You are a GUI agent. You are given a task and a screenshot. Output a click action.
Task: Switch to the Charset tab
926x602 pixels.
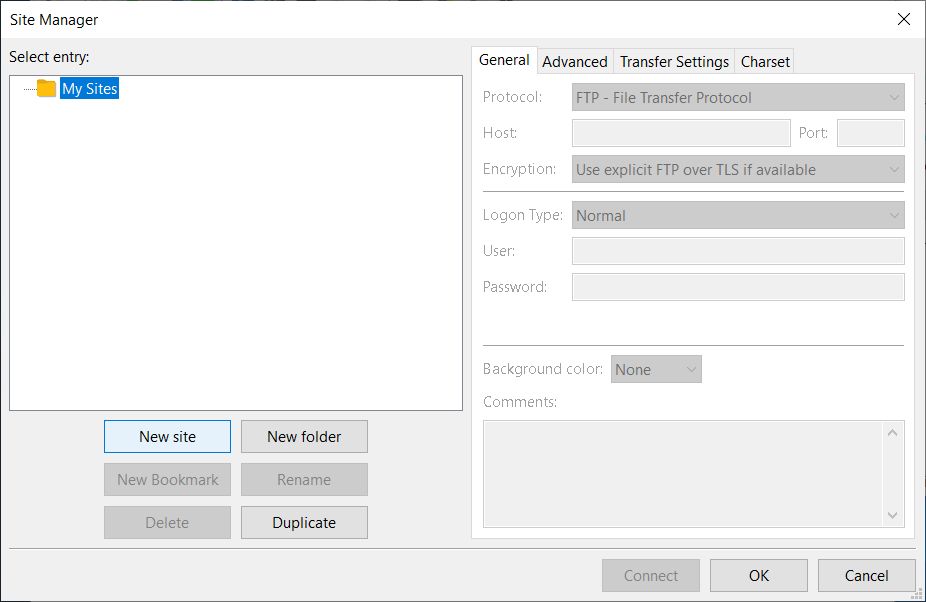(x=765, y=61)
